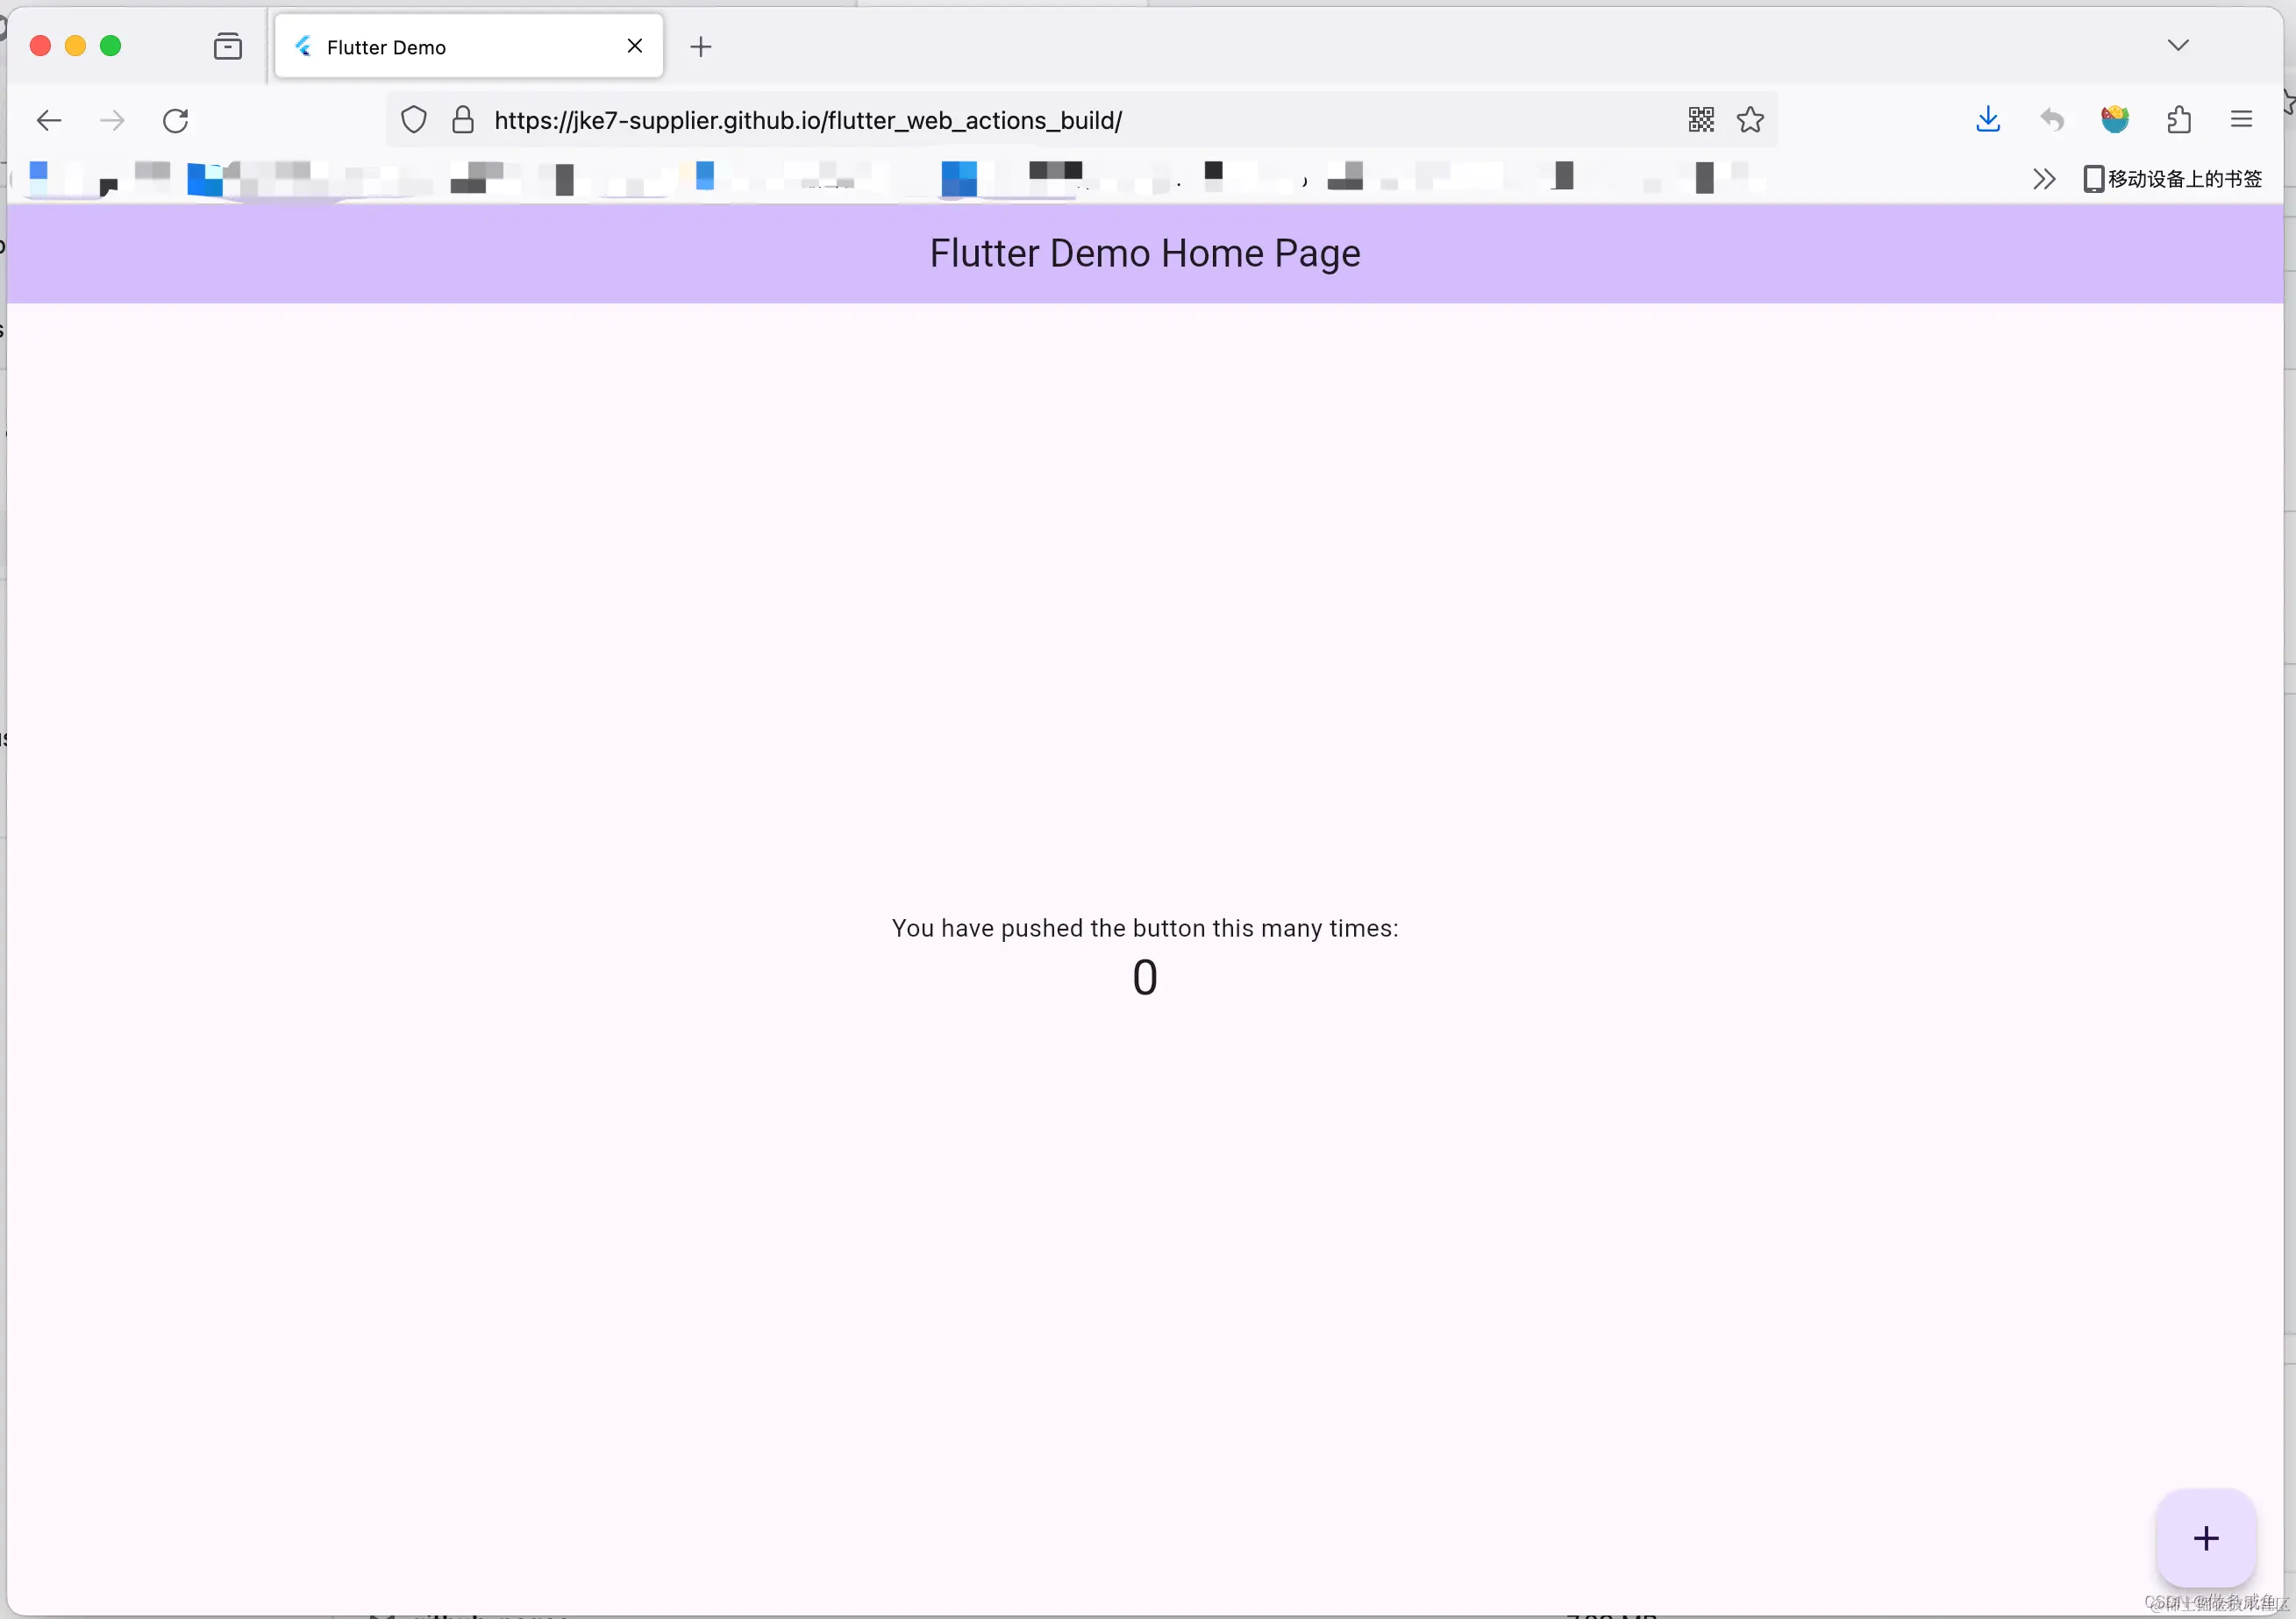
Task: Show more bookmarks with double chevron
Action: [2044, 179]
